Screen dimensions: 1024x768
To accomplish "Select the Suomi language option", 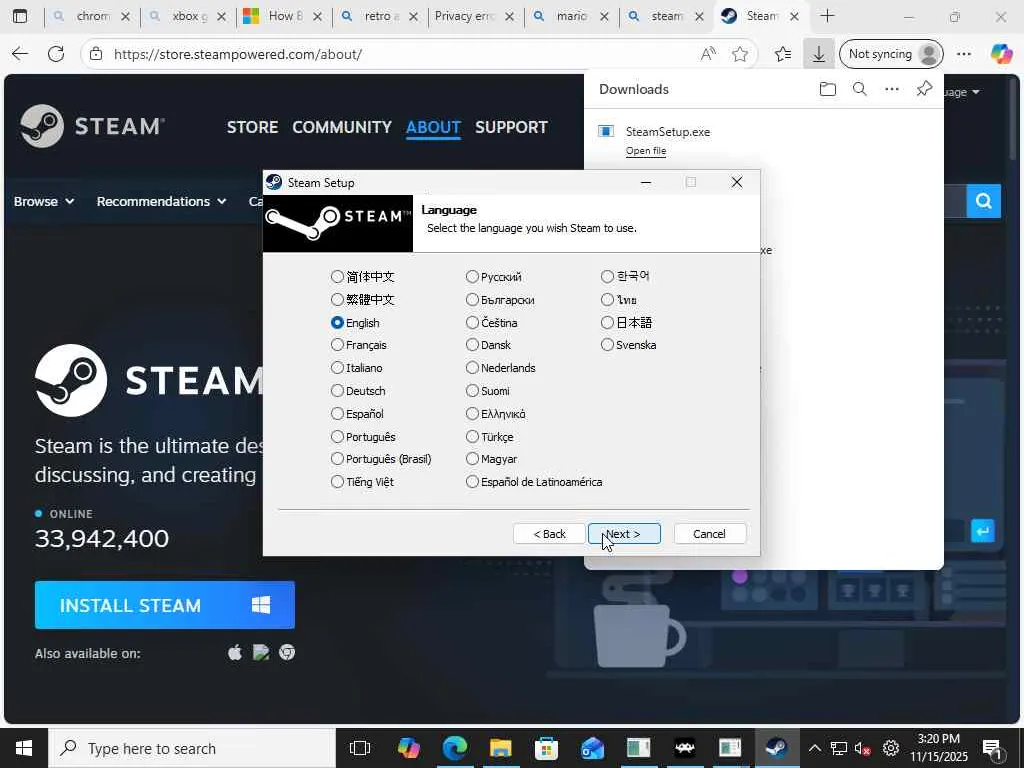I will pyautogui.click(x=472, y=391).
